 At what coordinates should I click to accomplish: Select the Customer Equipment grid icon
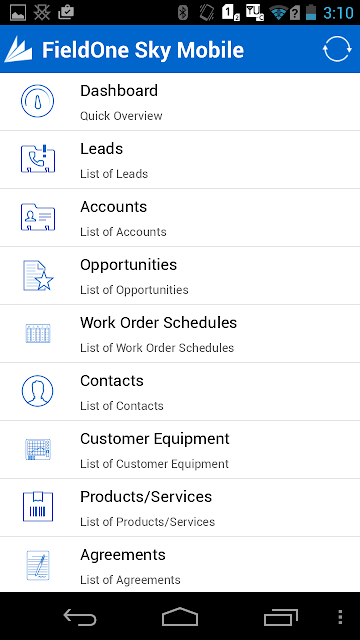coord(38,449)
